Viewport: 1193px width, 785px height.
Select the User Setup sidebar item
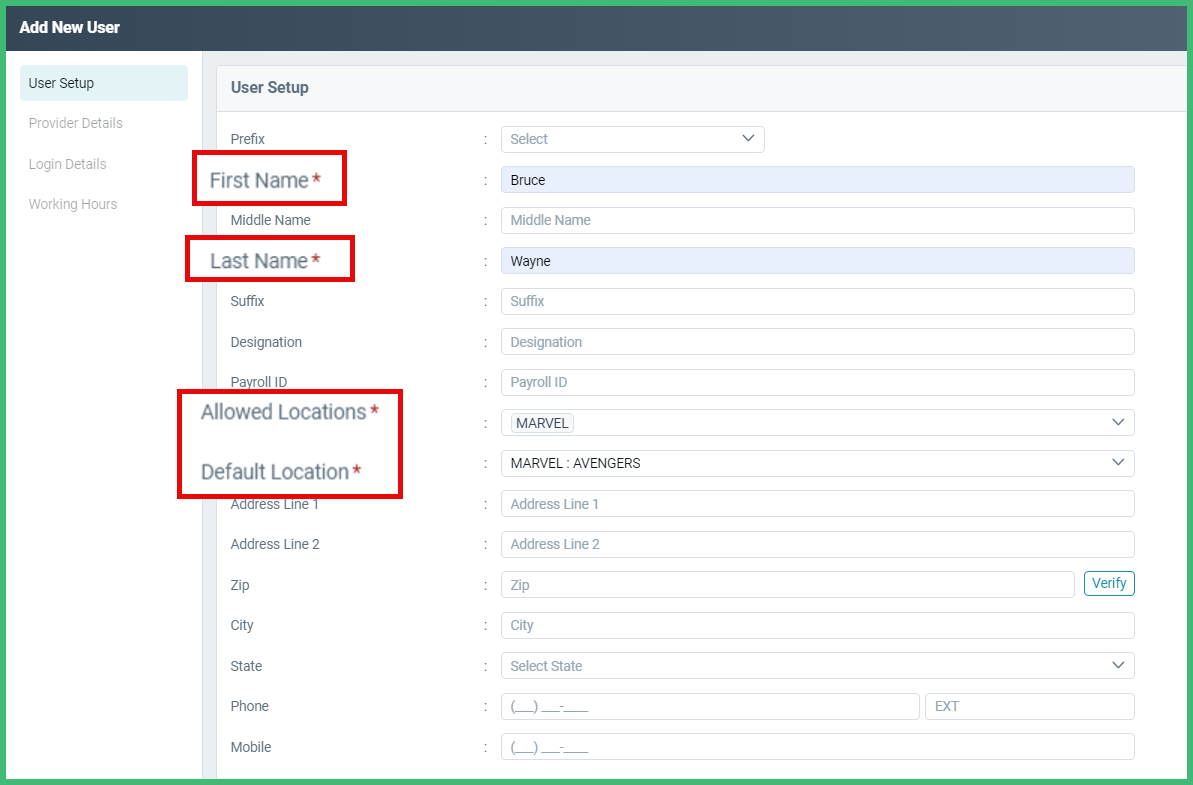pos(60,83)
